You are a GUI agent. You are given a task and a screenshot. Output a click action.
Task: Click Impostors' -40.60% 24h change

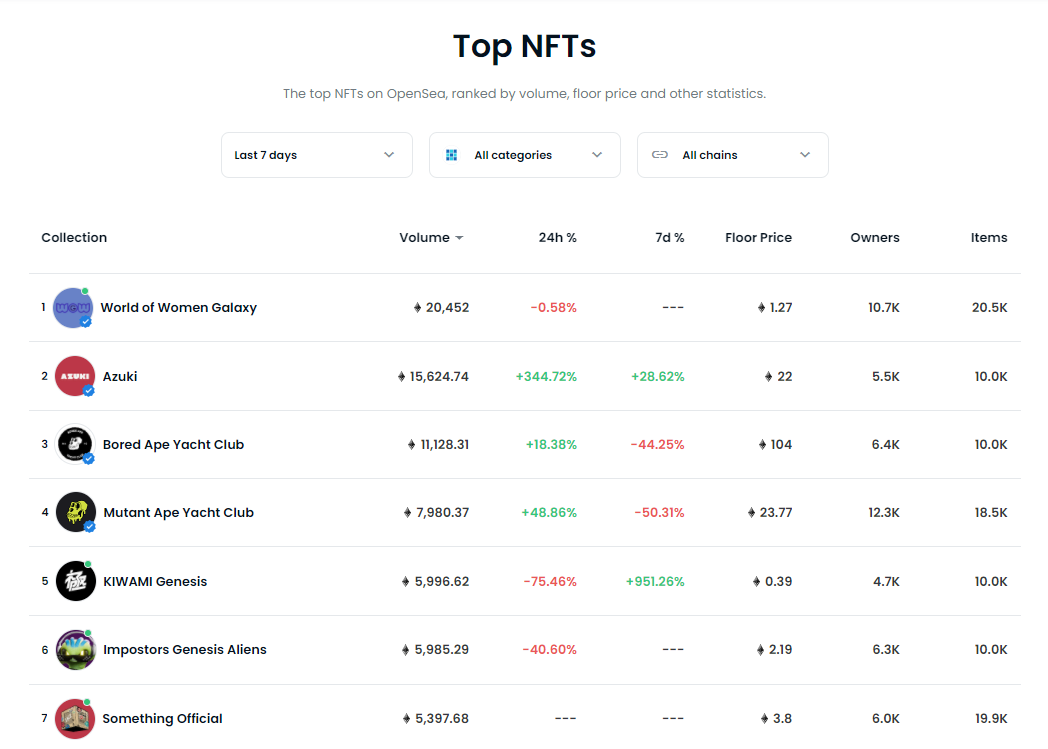(x=549, y=650)
